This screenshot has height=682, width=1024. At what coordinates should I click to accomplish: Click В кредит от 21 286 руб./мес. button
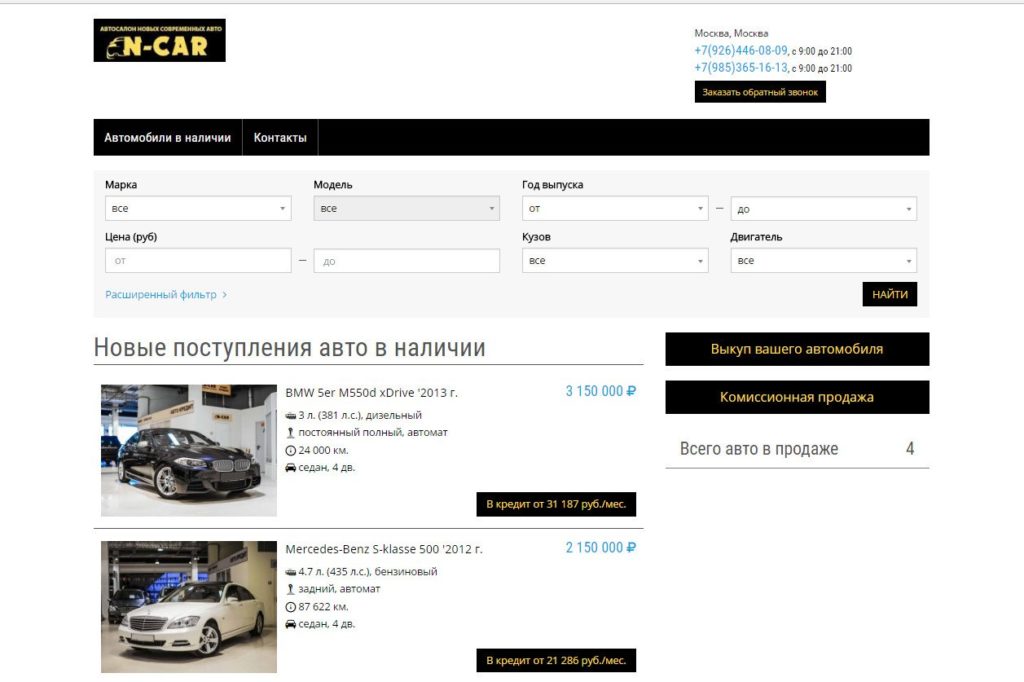[556, 660]
